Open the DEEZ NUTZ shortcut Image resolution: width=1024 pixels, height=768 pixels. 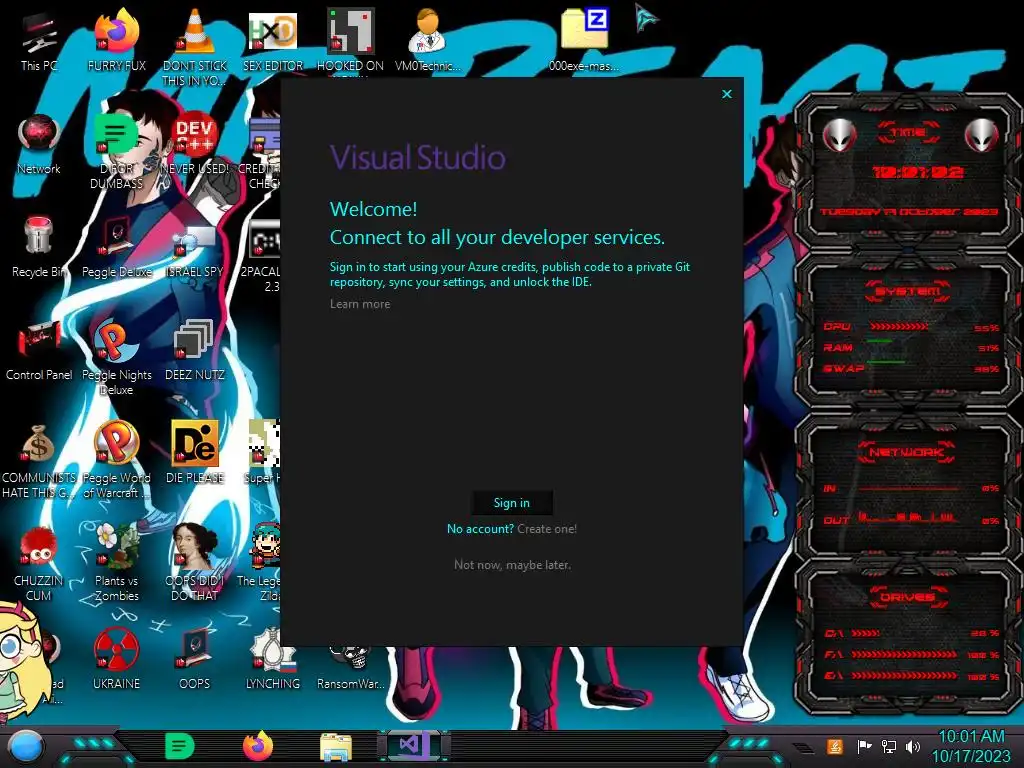195,350
